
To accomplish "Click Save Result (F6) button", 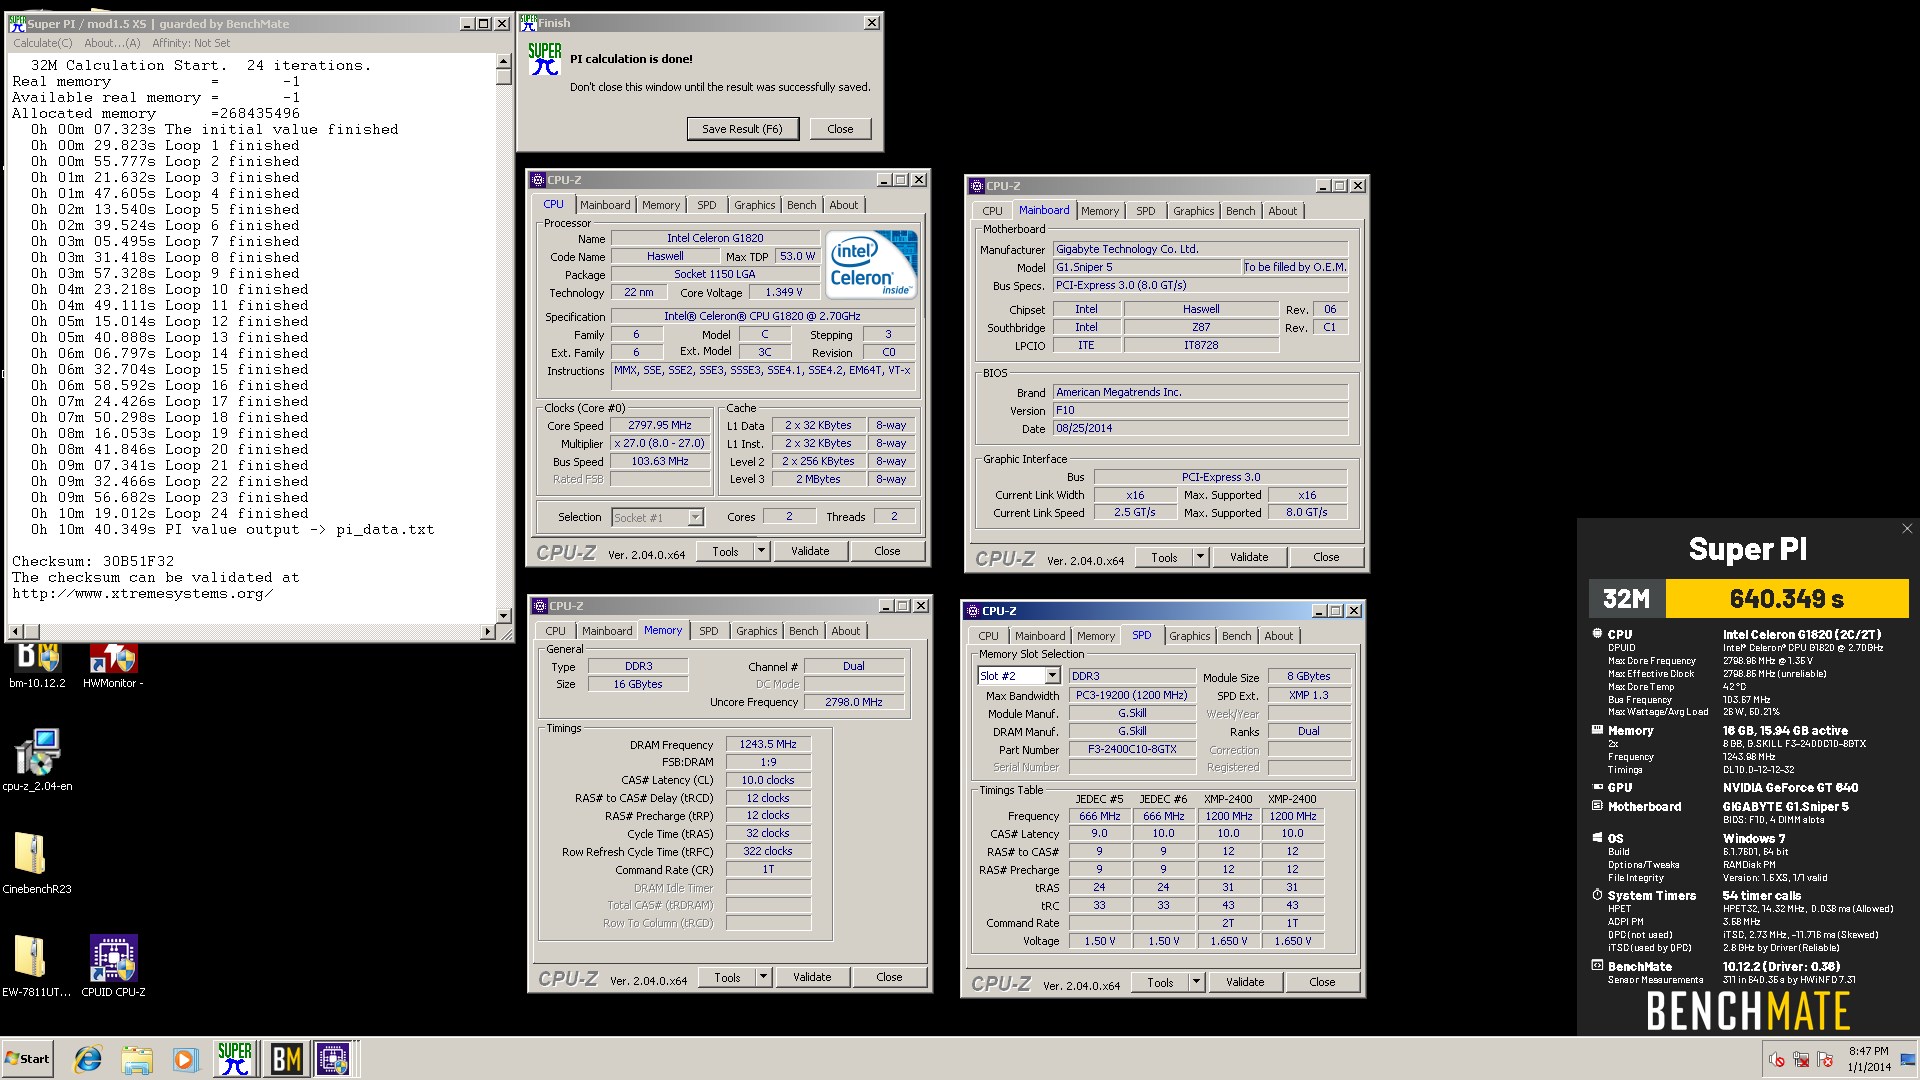I will [742, 129].
